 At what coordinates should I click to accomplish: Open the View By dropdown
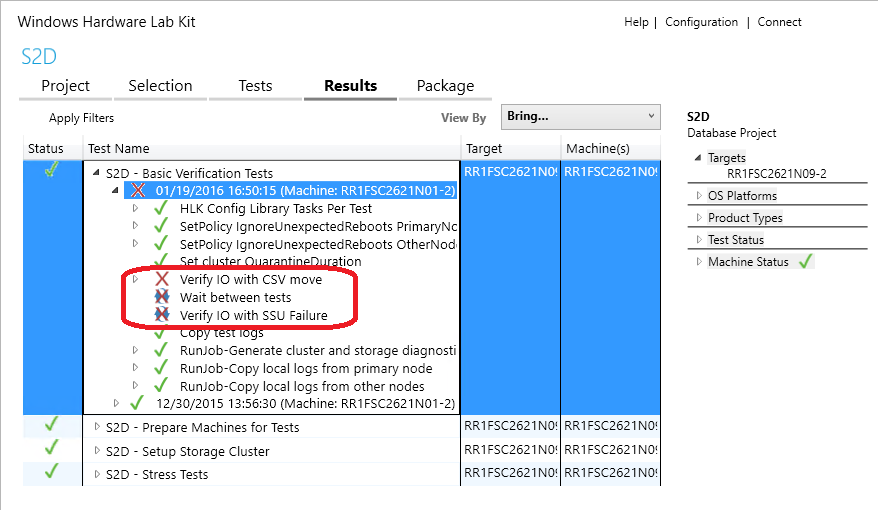[x=581, y=116]
